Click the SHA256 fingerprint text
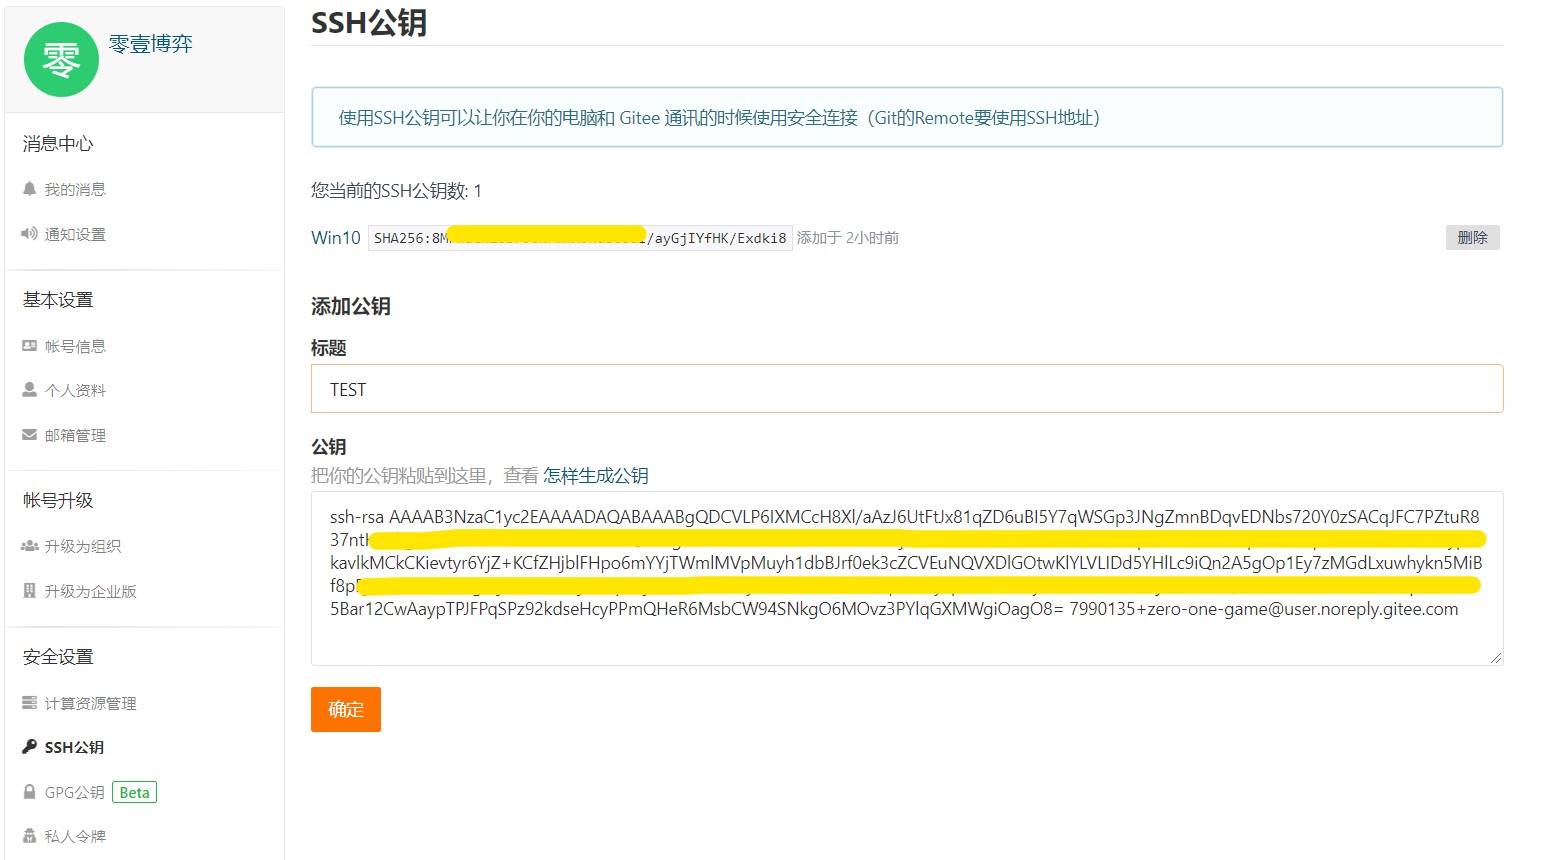This screenshot has width=1541, height=860. 580,238
